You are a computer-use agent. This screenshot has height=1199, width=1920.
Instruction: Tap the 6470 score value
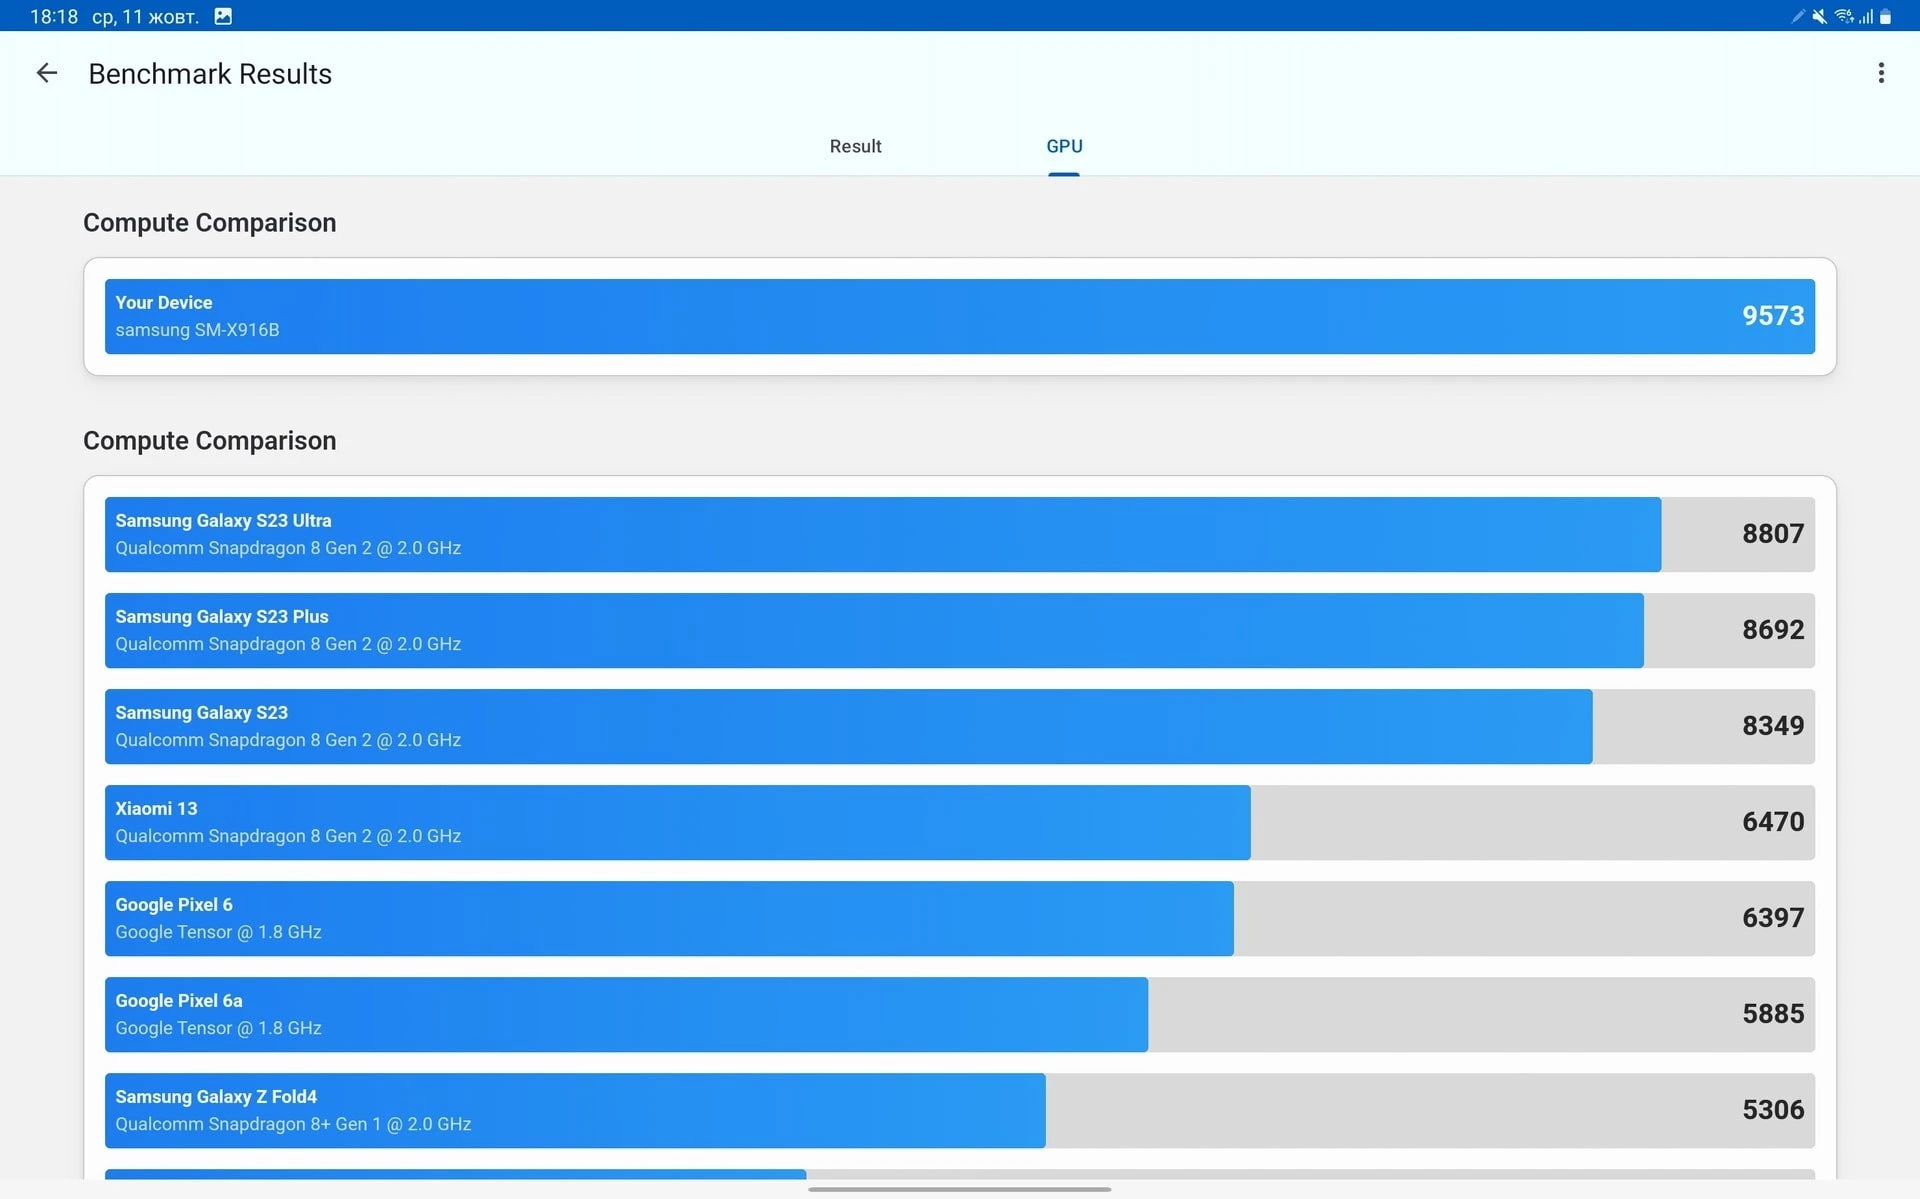(x=1772, y=822)
